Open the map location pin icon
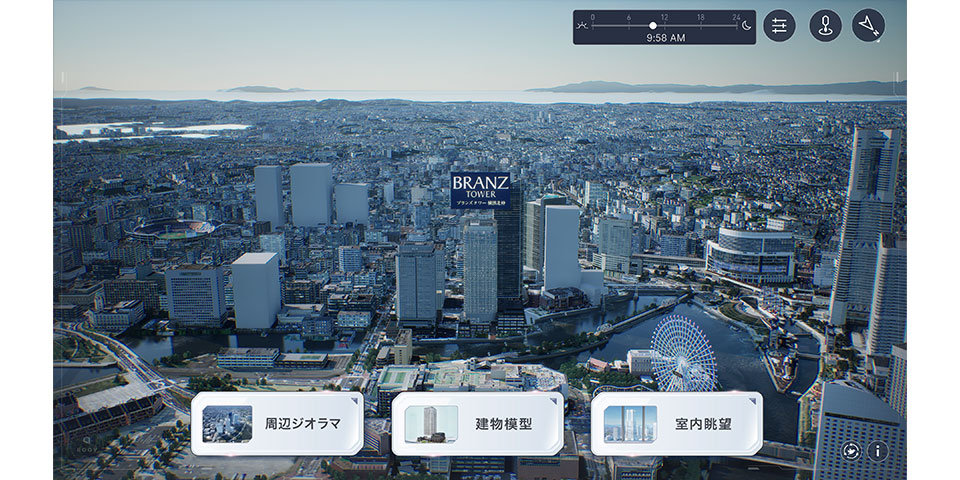The height and width of the screenshot is (480, 960). pyautogui.click(x=825, y=26)
